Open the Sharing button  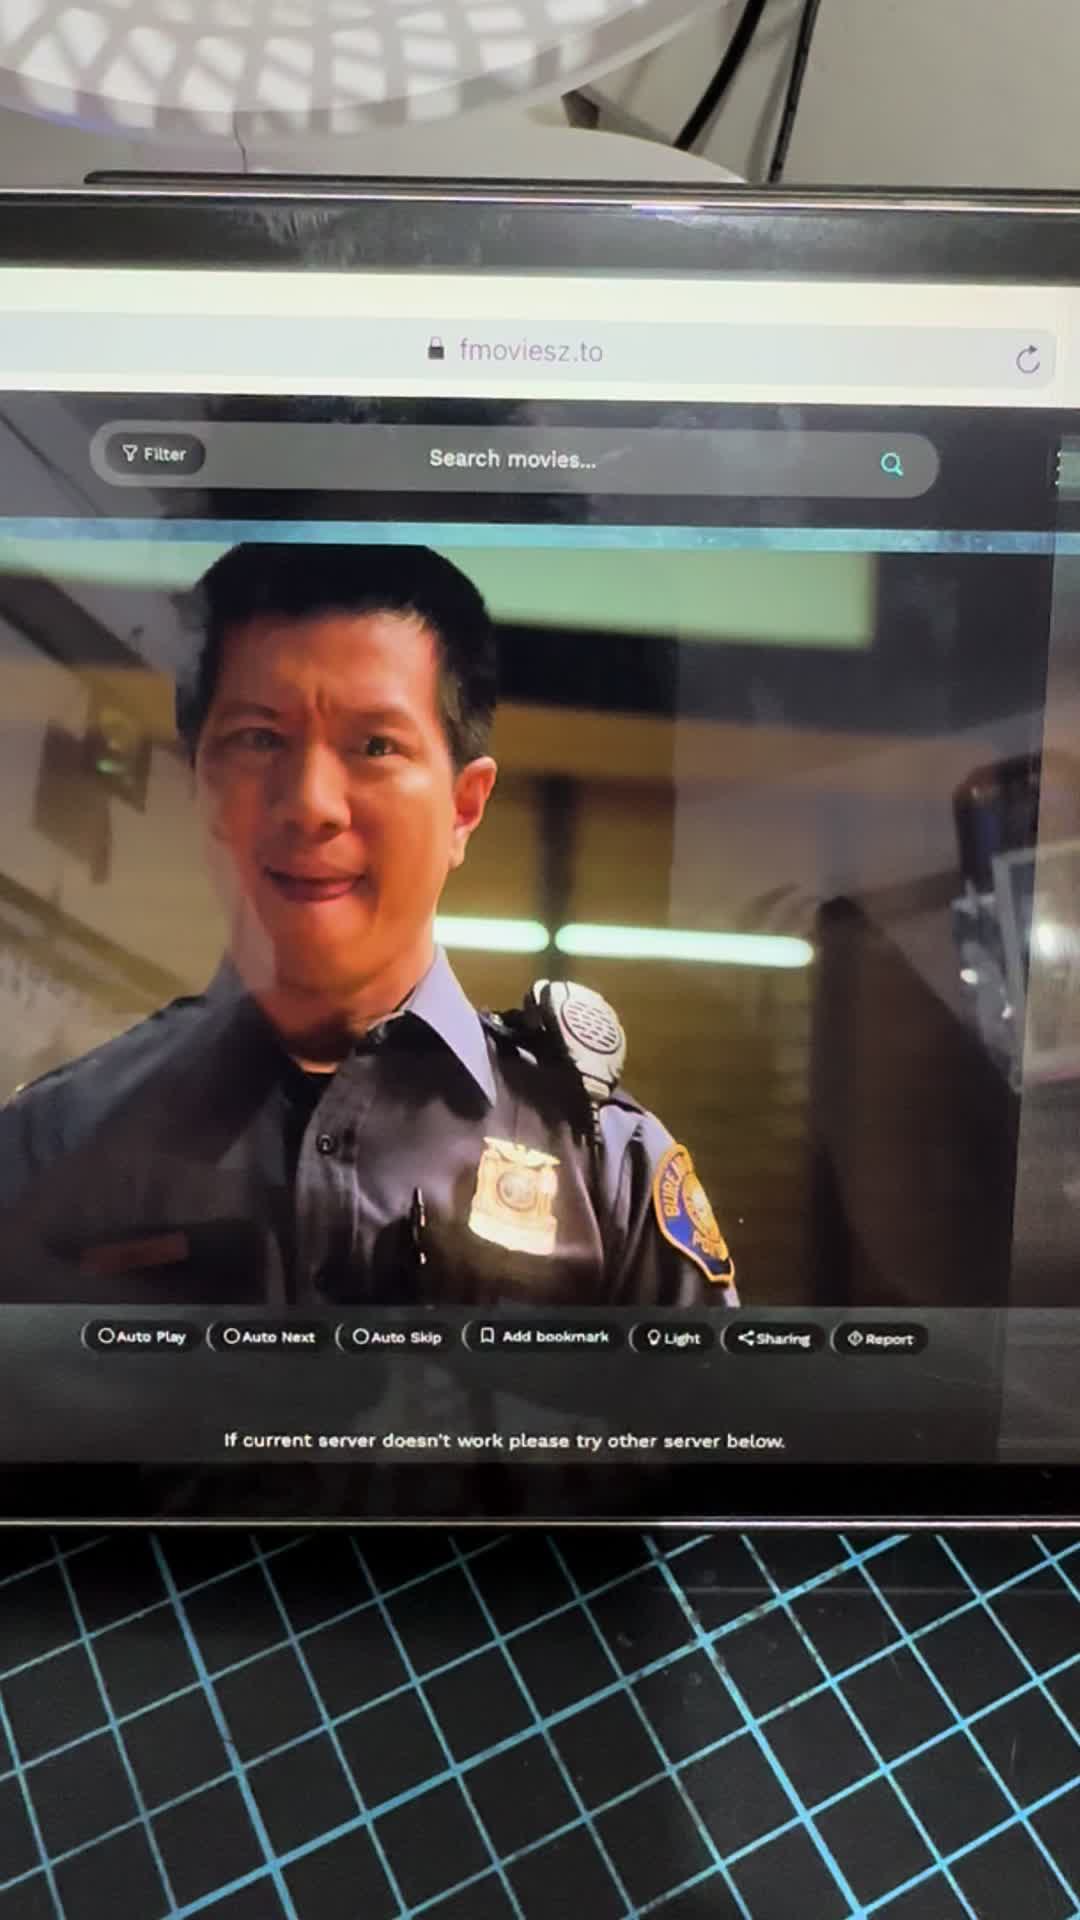point(774,1339)
